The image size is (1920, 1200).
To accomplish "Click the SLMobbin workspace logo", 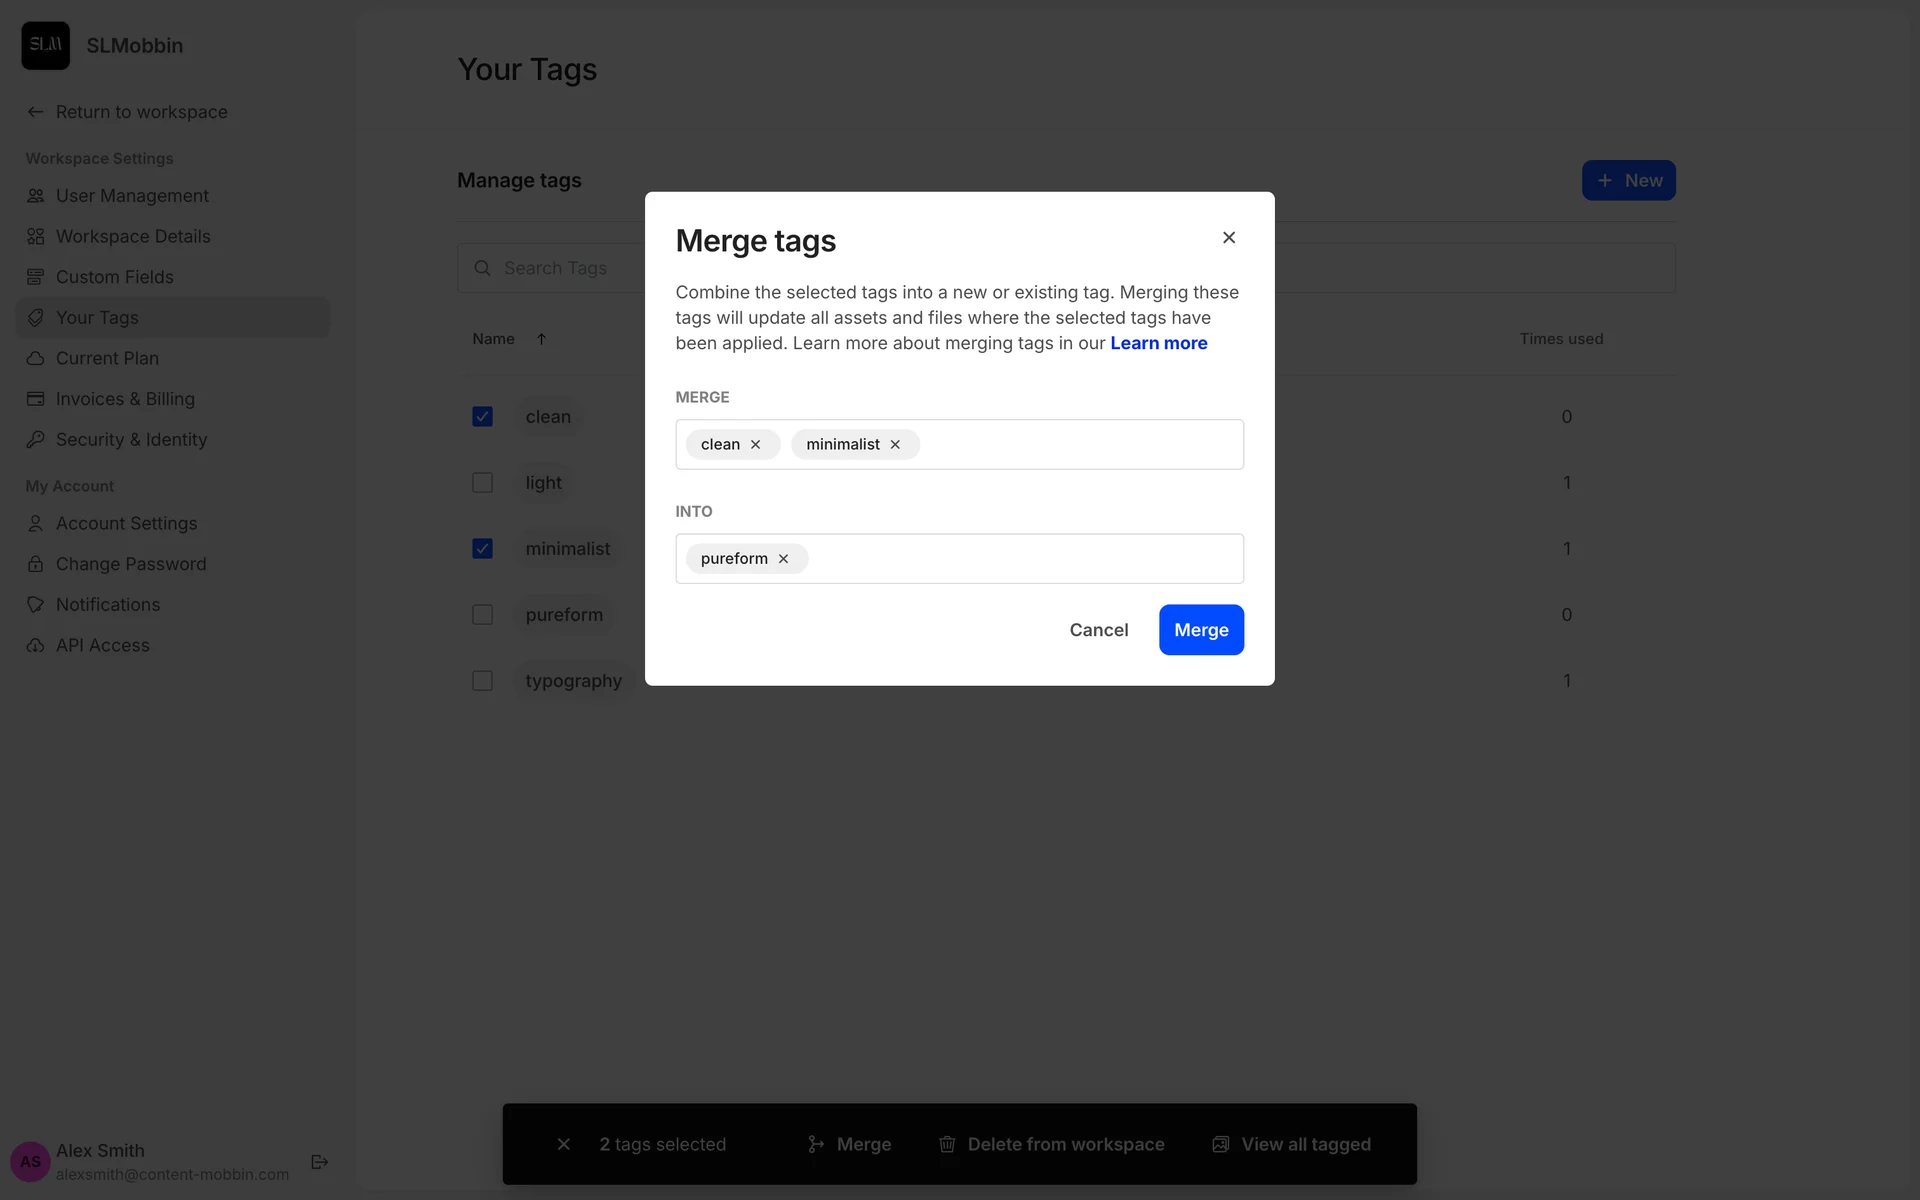I will (x=46, y=46).
